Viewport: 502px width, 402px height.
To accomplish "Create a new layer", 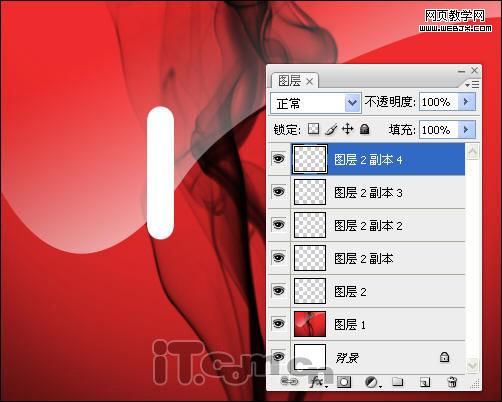I will (x=425, y=382).
